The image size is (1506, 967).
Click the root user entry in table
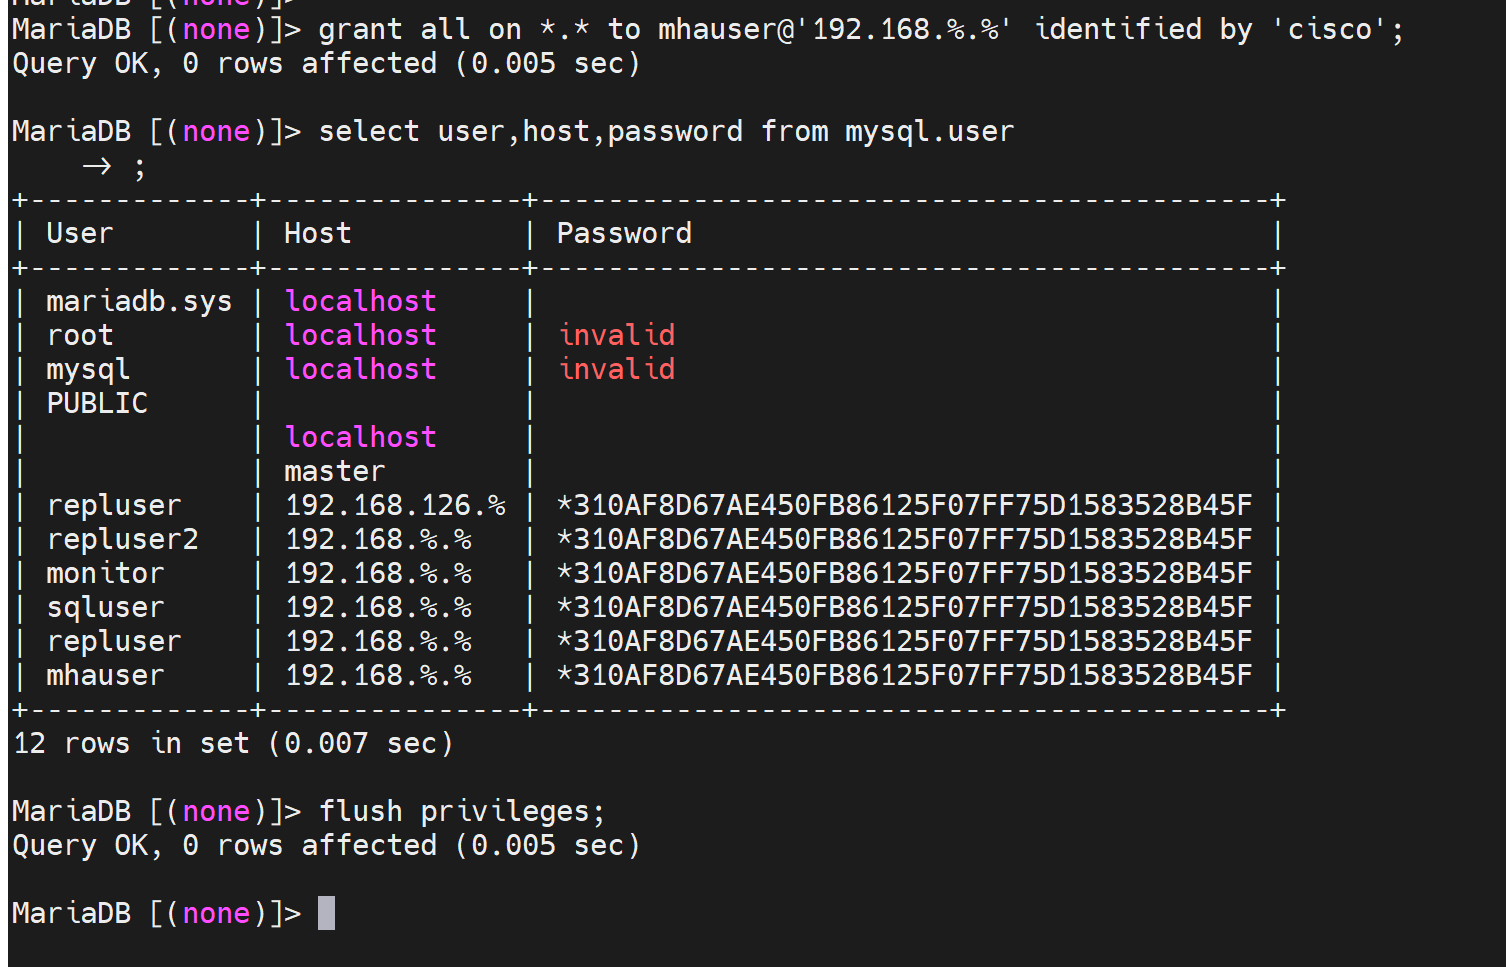click(x=80, y=336)
